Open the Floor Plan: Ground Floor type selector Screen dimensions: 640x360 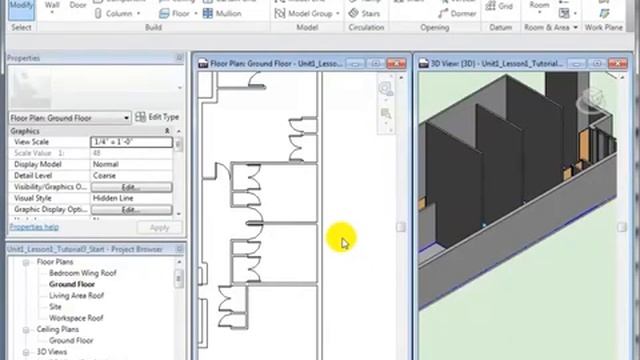coord(70,118)
